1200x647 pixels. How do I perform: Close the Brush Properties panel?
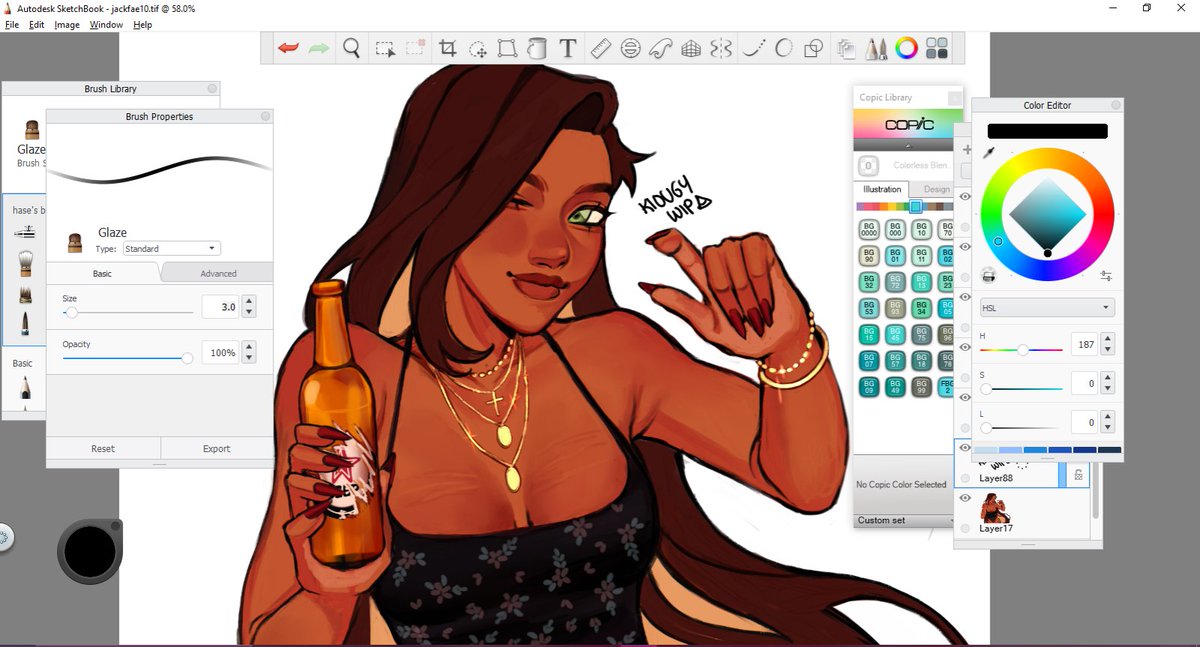(265, 117)
